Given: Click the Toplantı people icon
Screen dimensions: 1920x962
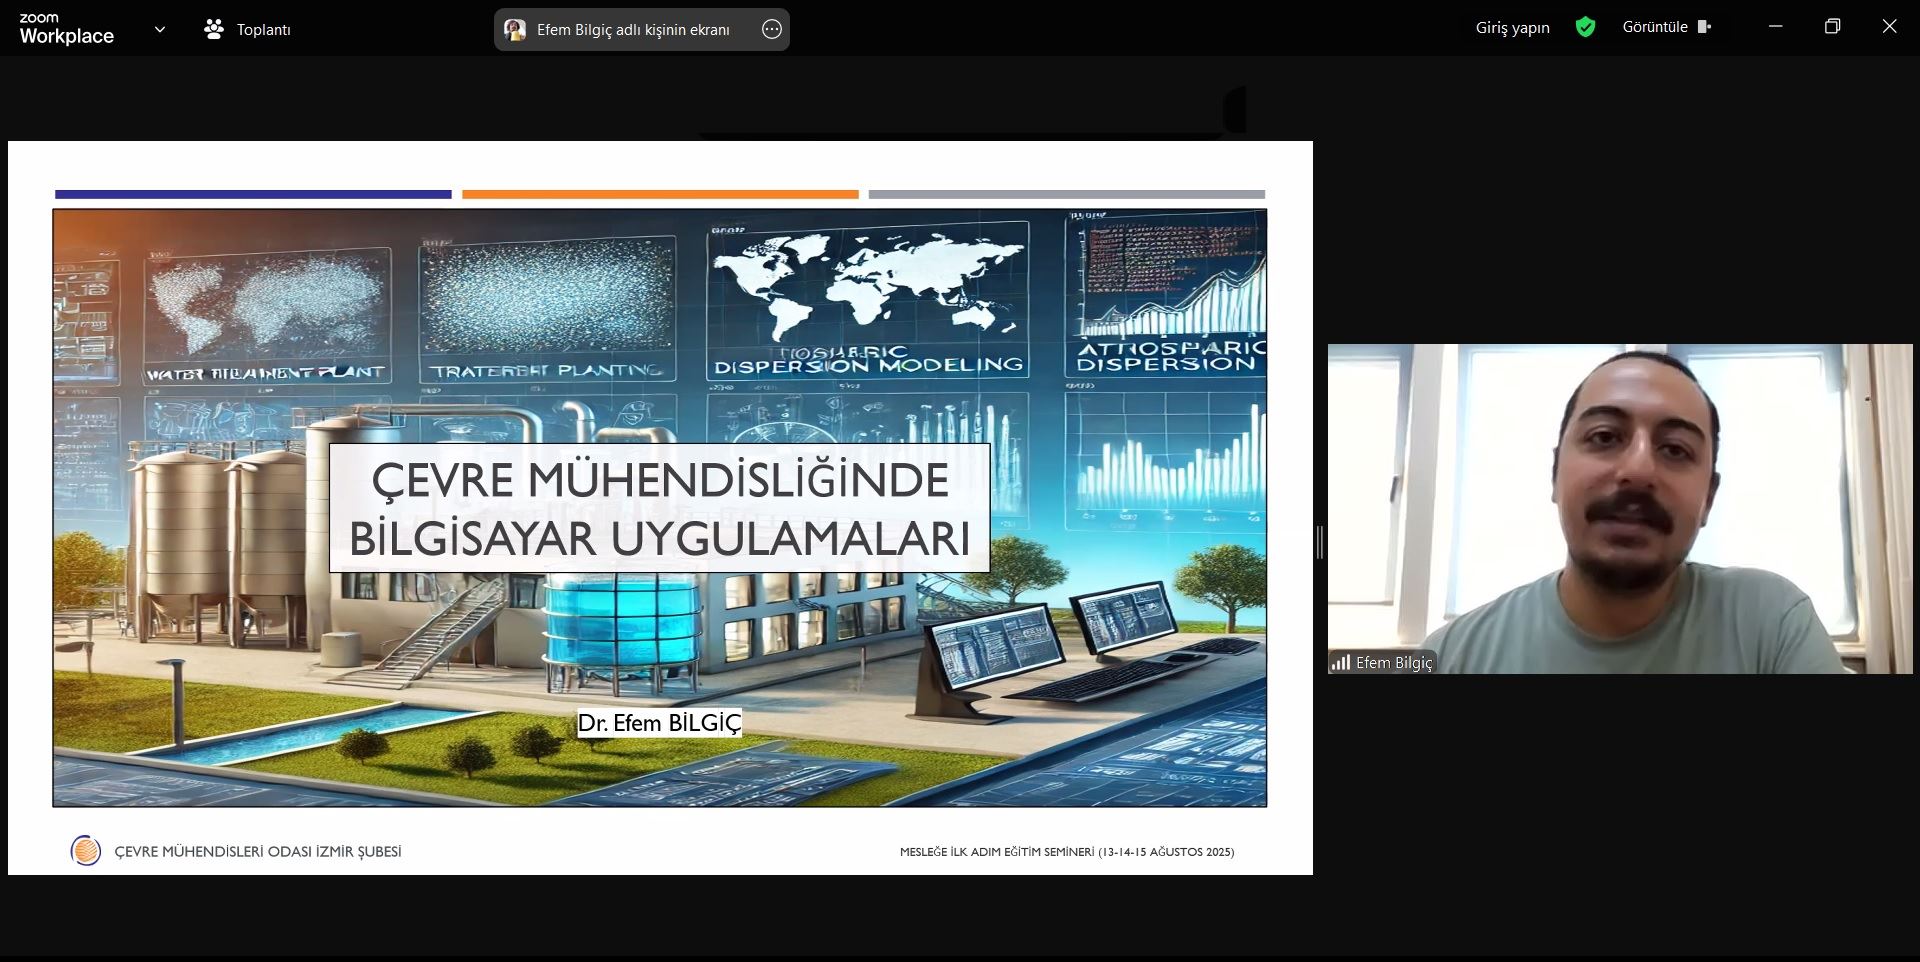Looking at the screenshot, I should coord(214,30).
